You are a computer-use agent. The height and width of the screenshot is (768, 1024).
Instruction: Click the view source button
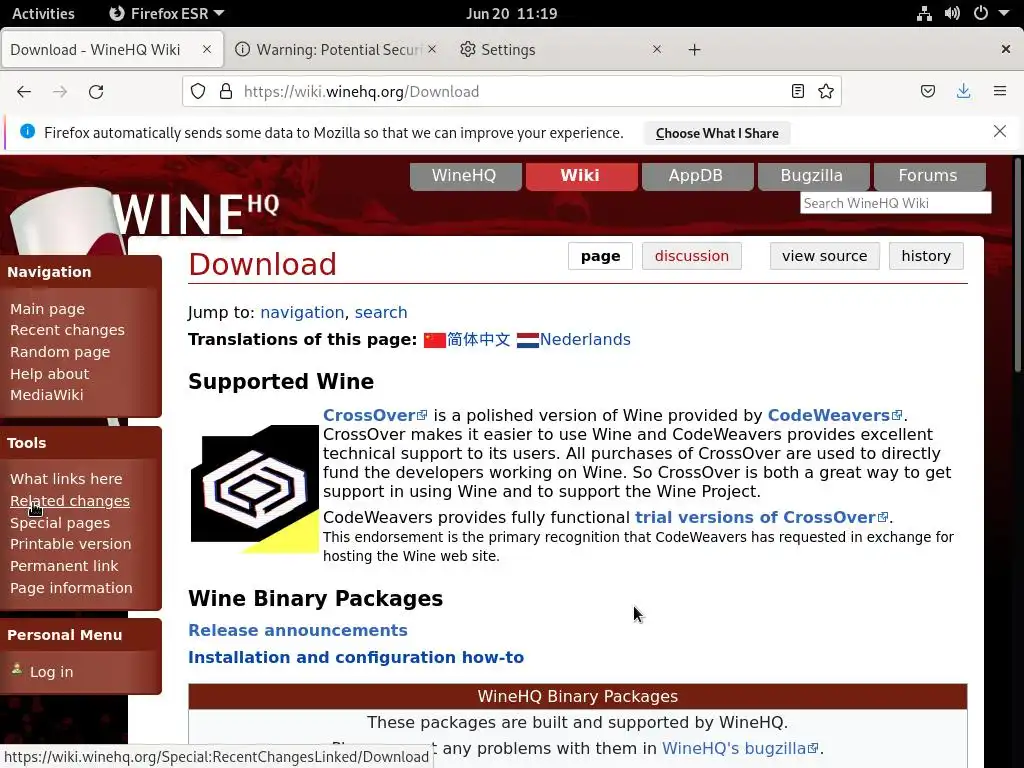pyautogui.click(x=824, y=256)
